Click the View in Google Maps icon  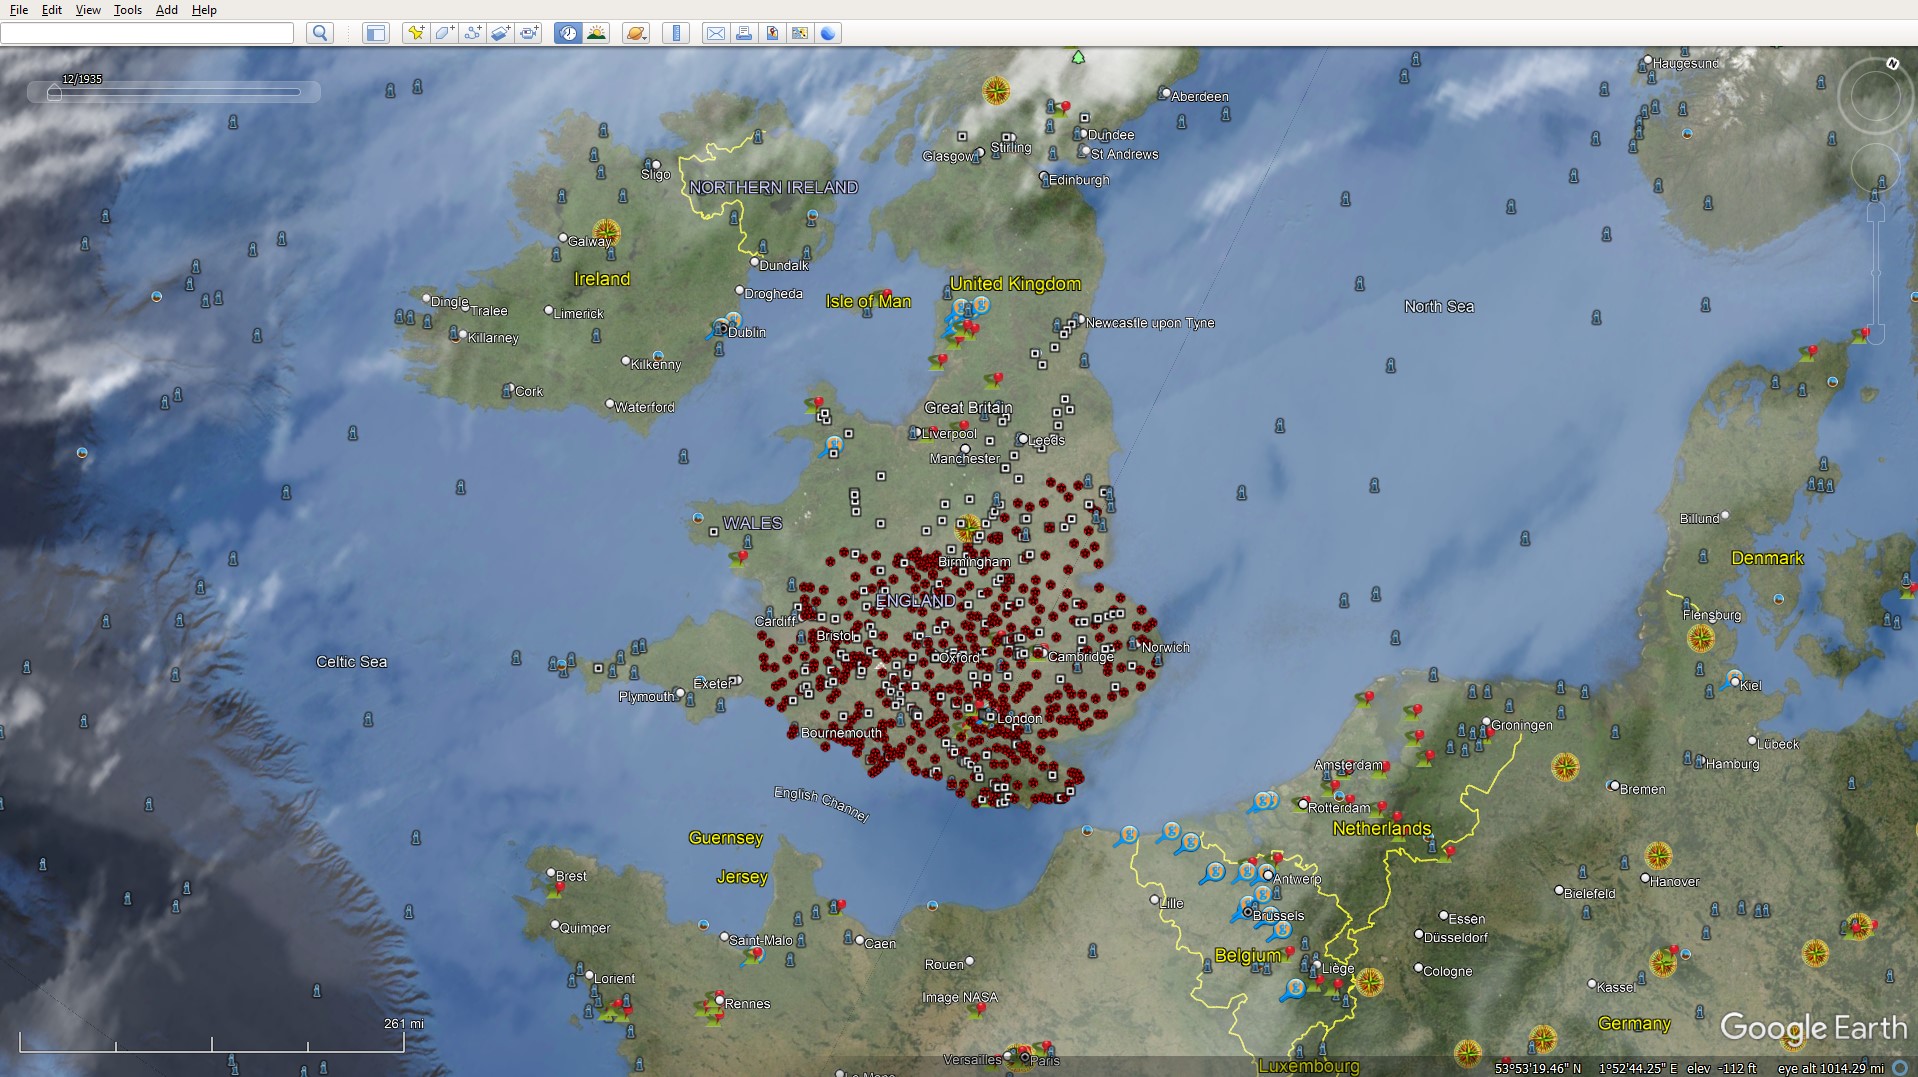coord(800,33)
